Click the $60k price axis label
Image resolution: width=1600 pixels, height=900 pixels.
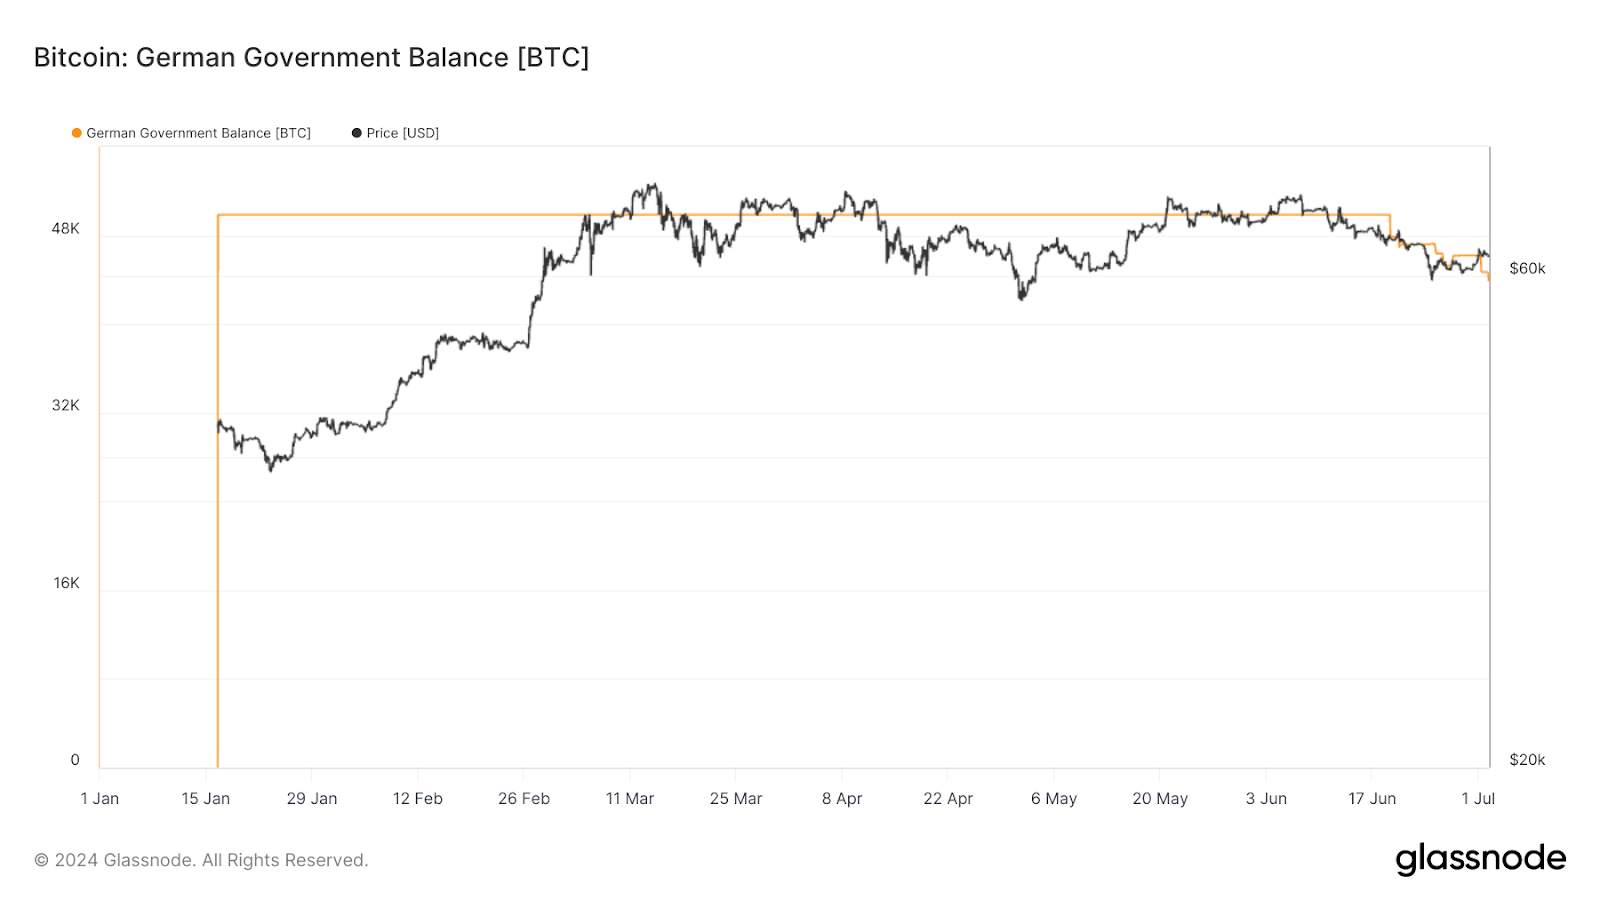(x=1527, y=268)
